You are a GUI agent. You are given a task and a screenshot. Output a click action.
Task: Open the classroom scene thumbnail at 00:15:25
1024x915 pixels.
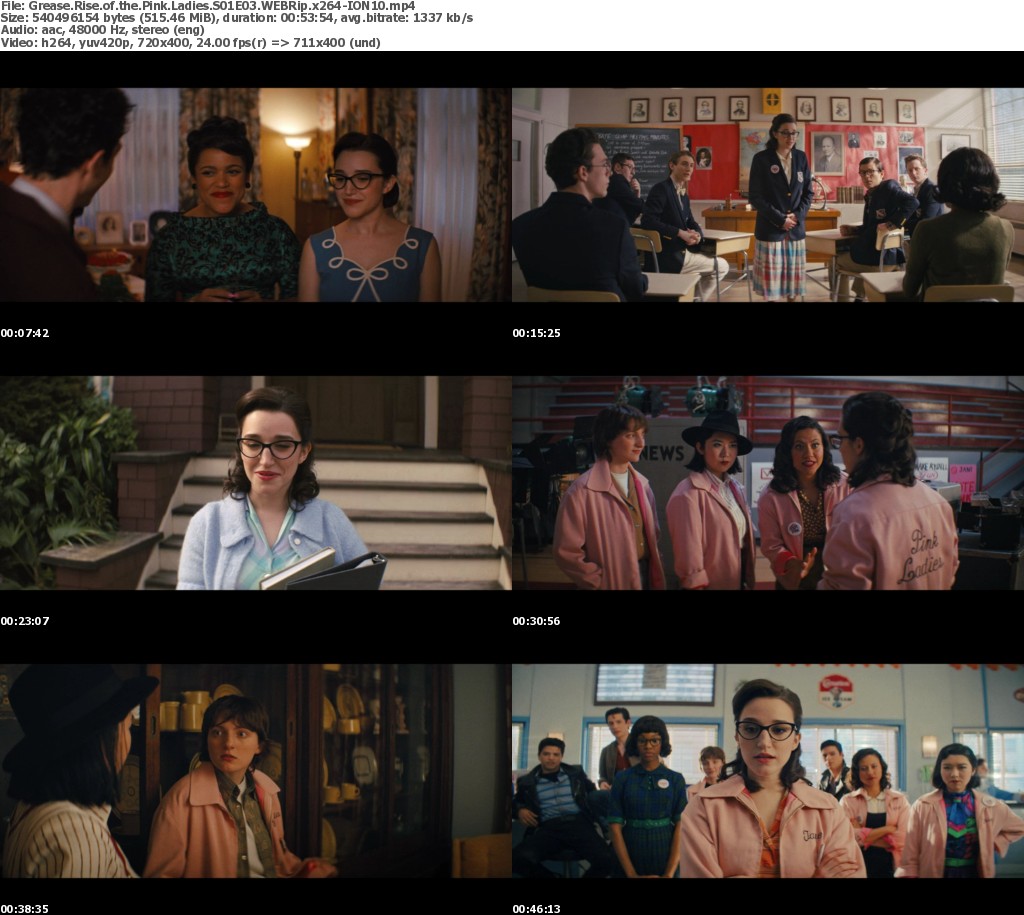click(767, 195)
